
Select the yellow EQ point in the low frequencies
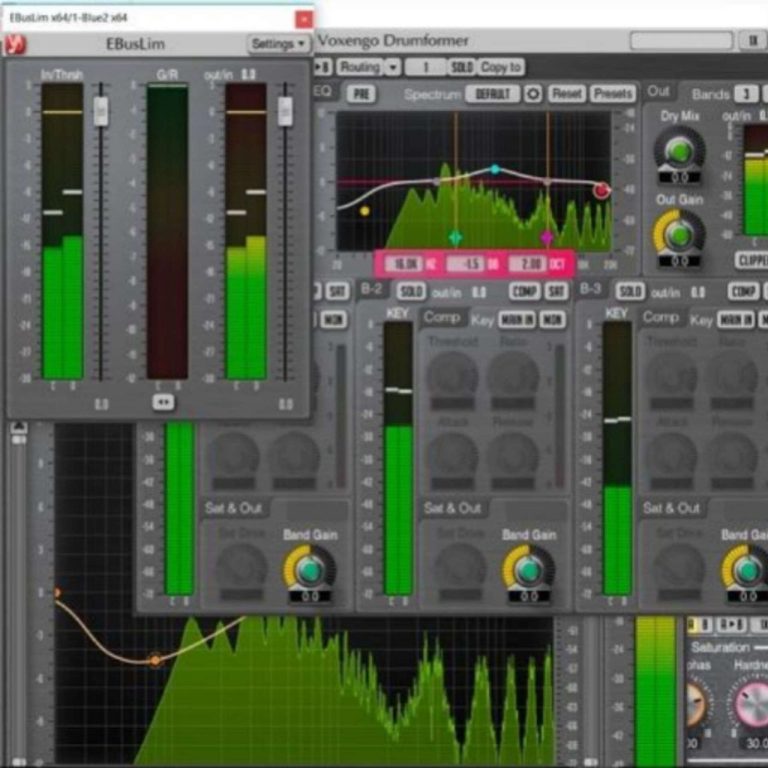click(x=364, y=211)
